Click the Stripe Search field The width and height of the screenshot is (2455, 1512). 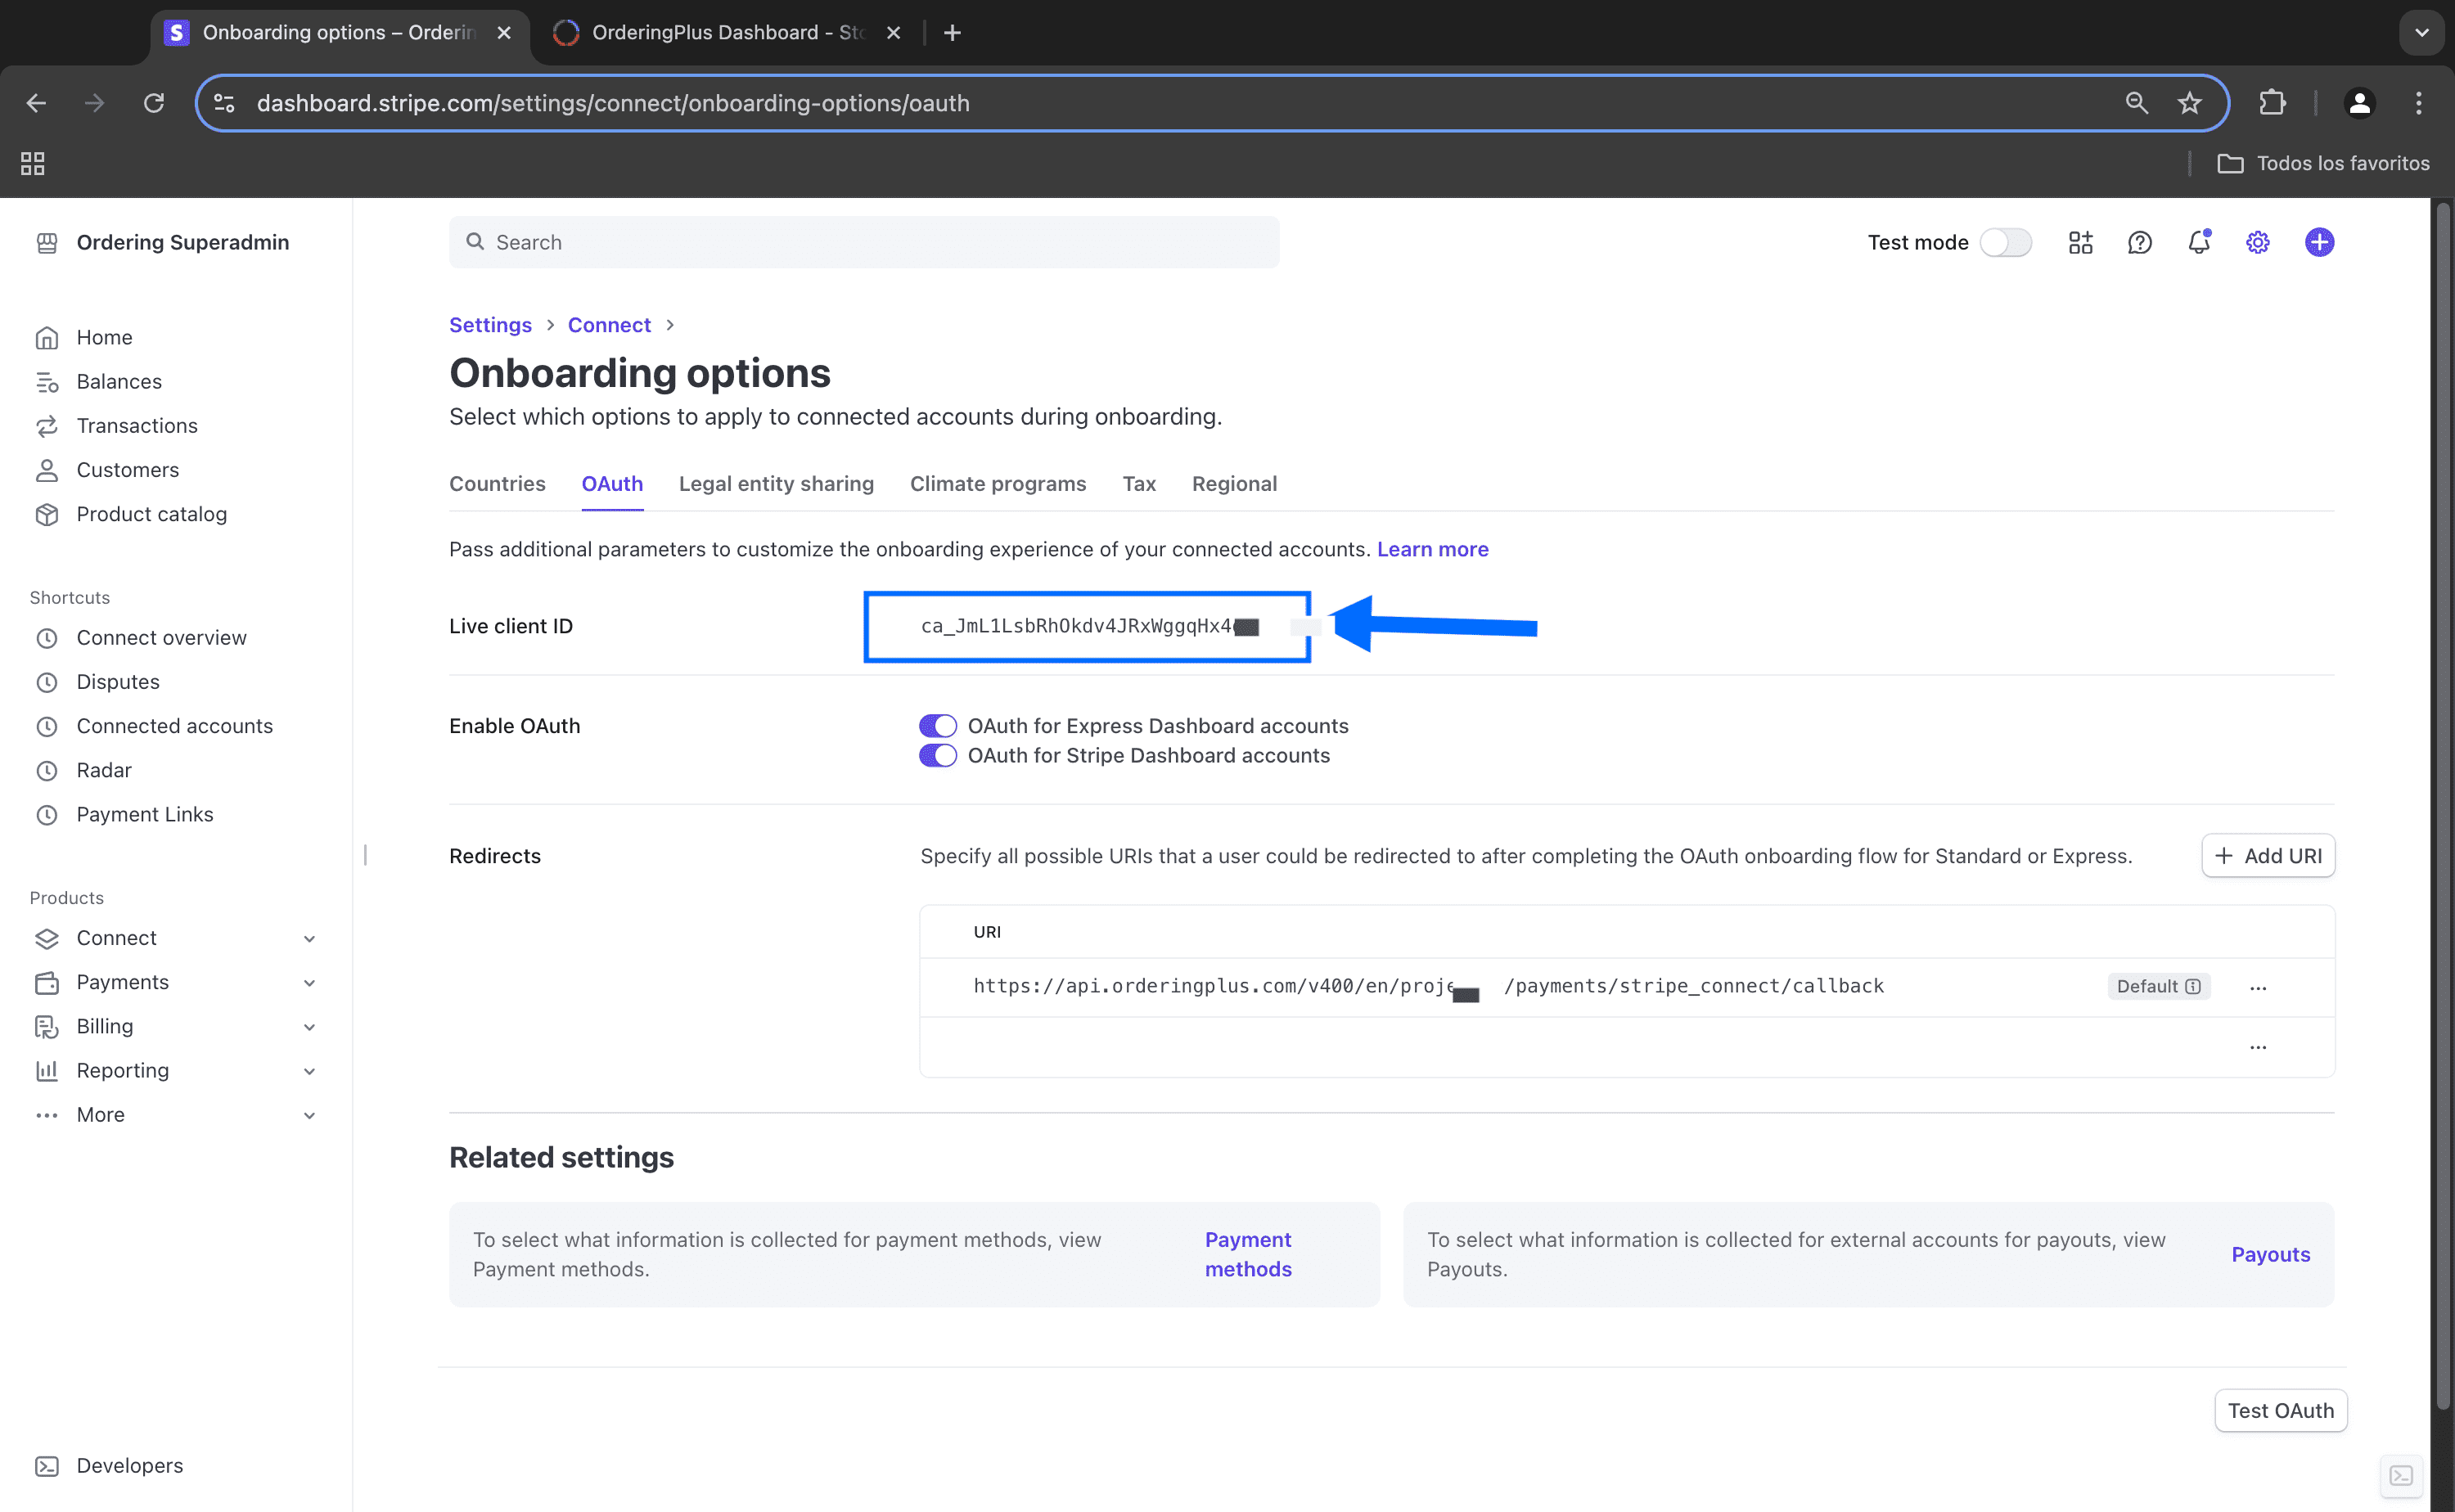[864, 242]
